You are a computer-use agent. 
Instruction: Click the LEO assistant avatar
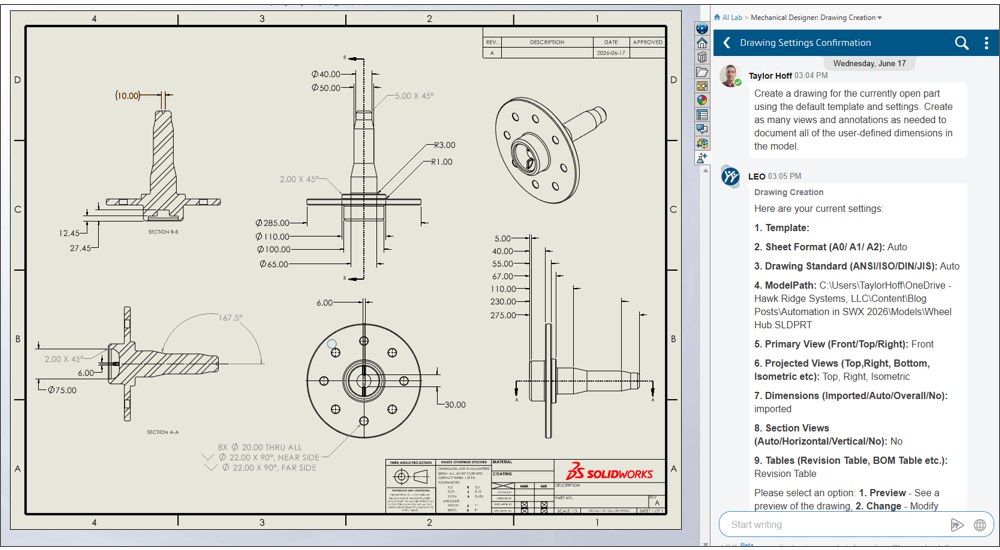click(730, 176)
